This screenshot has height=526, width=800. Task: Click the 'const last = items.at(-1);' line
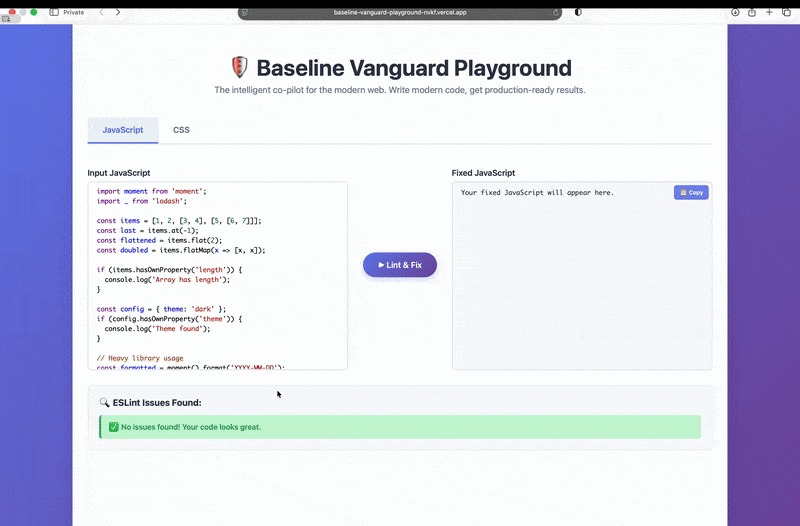pyautogui.click(x=147, y=231)
